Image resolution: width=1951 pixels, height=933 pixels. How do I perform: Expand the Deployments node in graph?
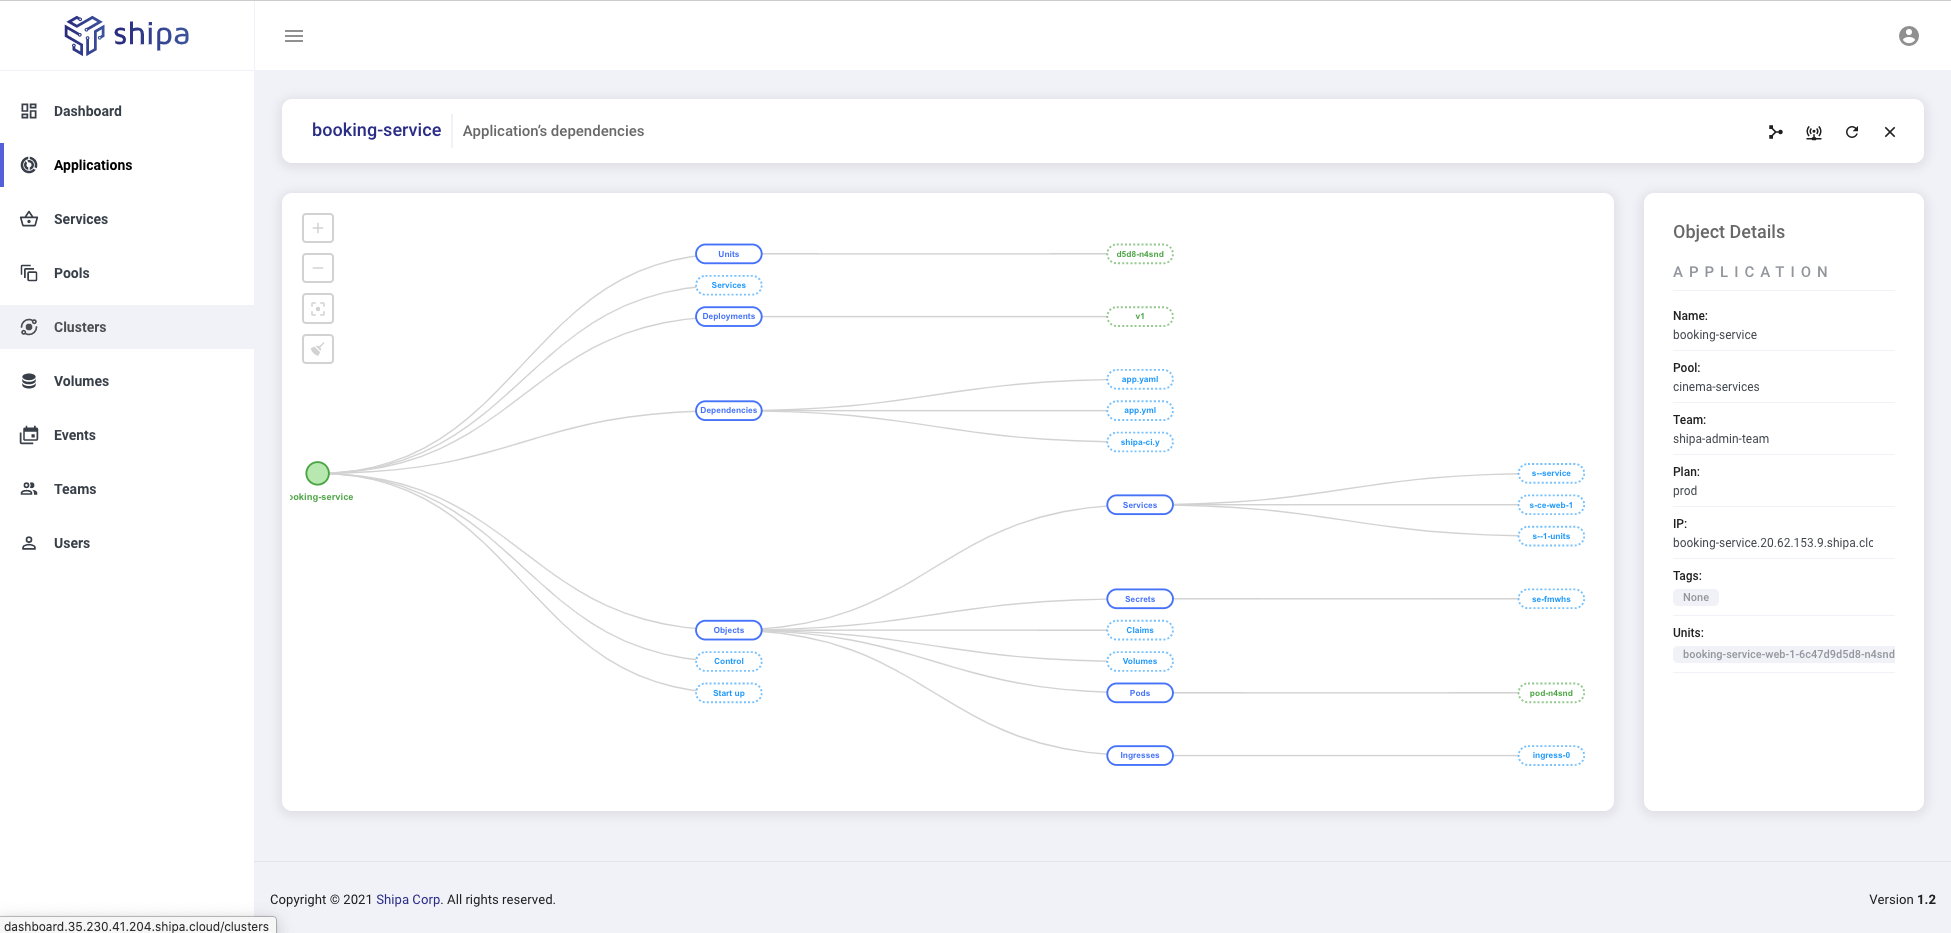point(728,316)
